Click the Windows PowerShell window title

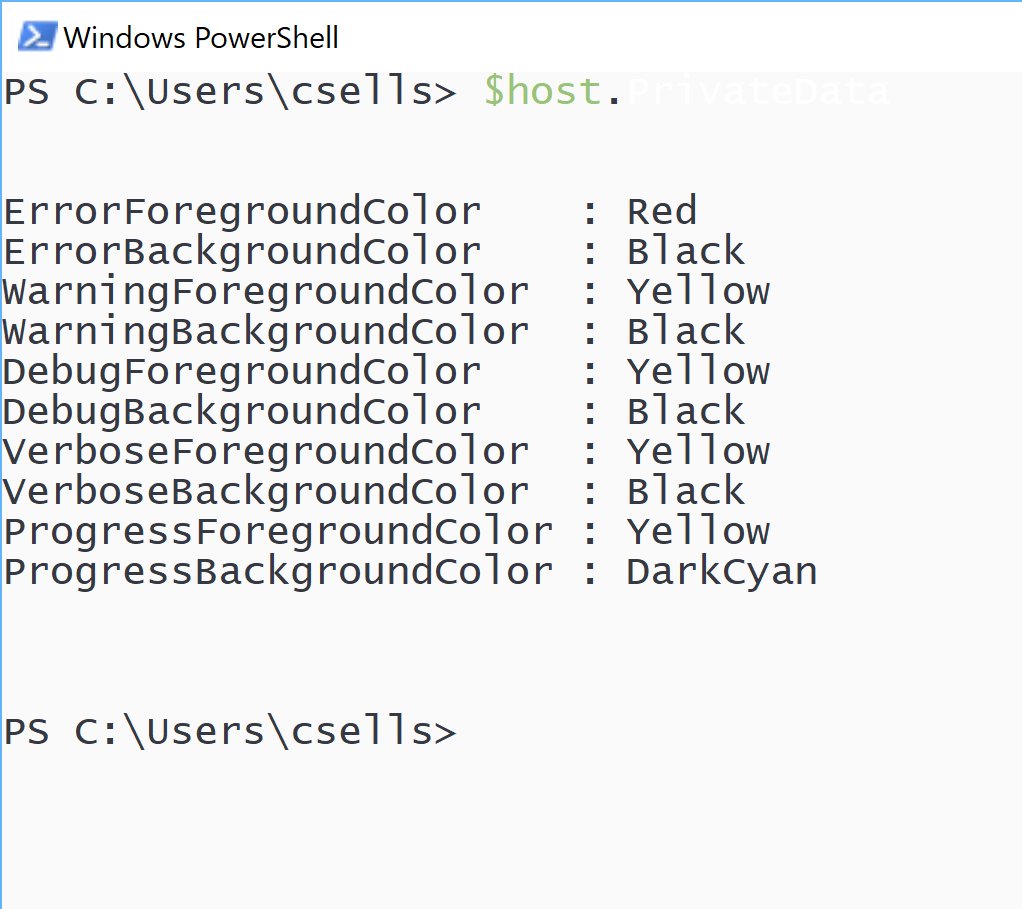coord(201,38)
